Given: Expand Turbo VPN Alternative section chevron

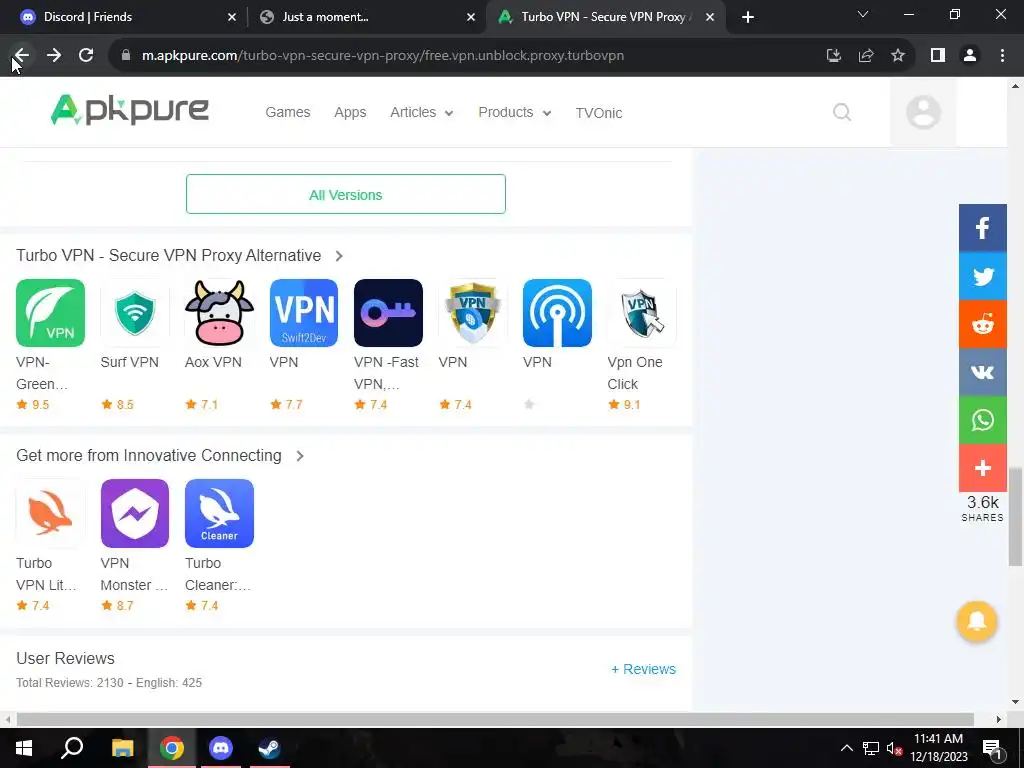Looking at the screenshot, I should point(339,256).
